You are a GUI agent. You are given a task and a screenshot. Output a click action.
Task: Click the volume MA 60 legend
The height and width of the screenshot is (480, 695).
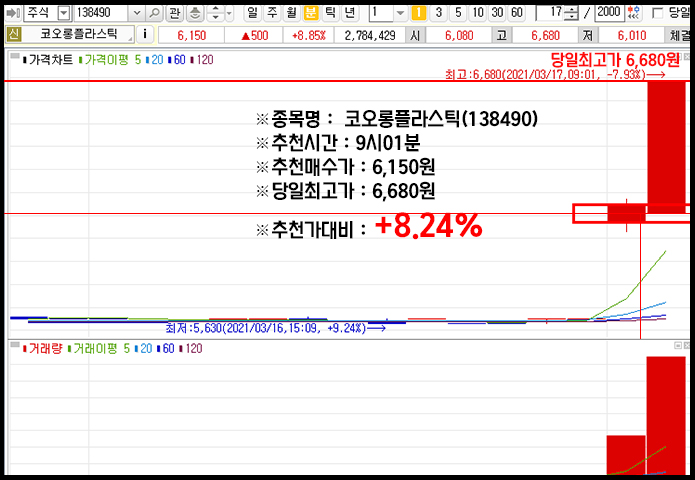[x=165, y=348]
